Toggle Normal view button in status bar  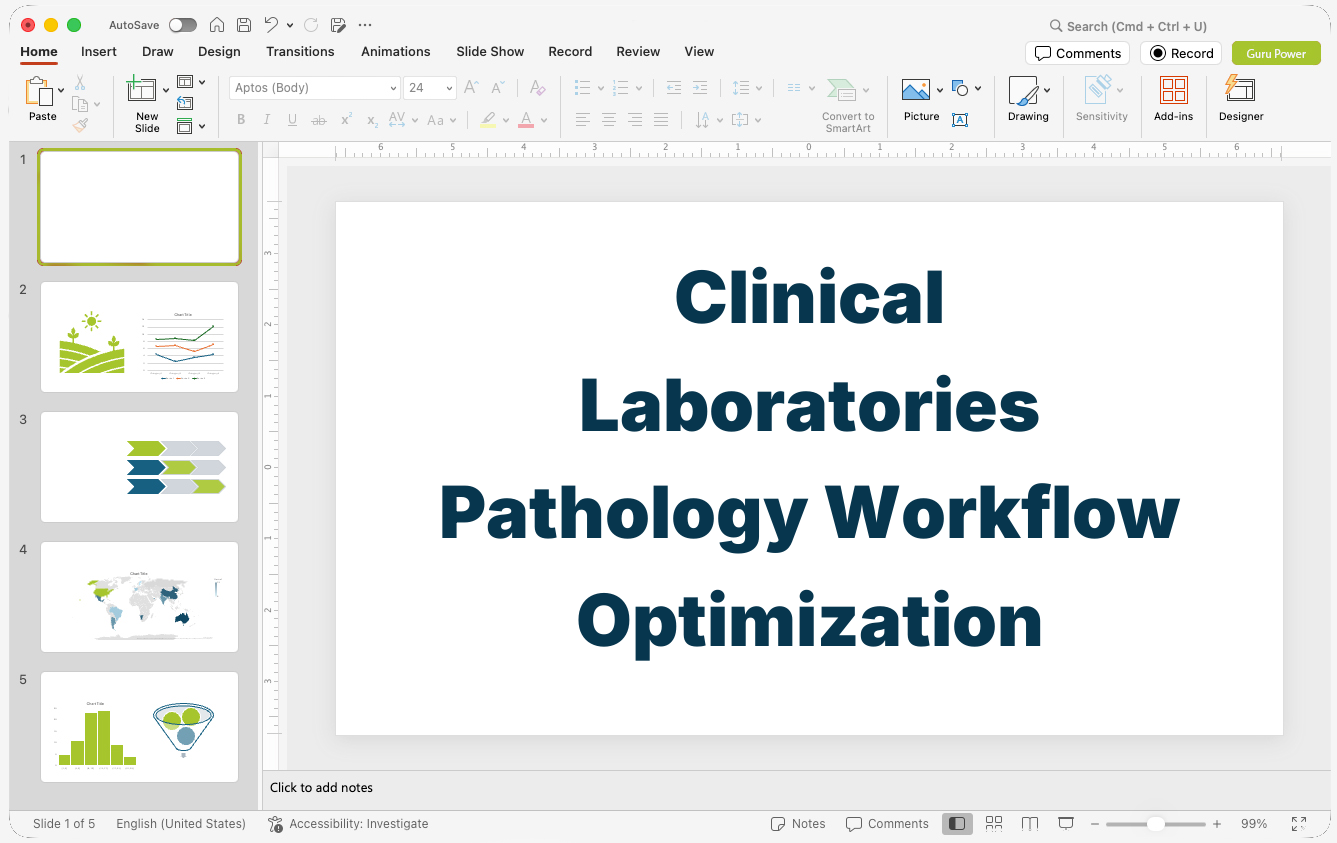pos(957,824)
